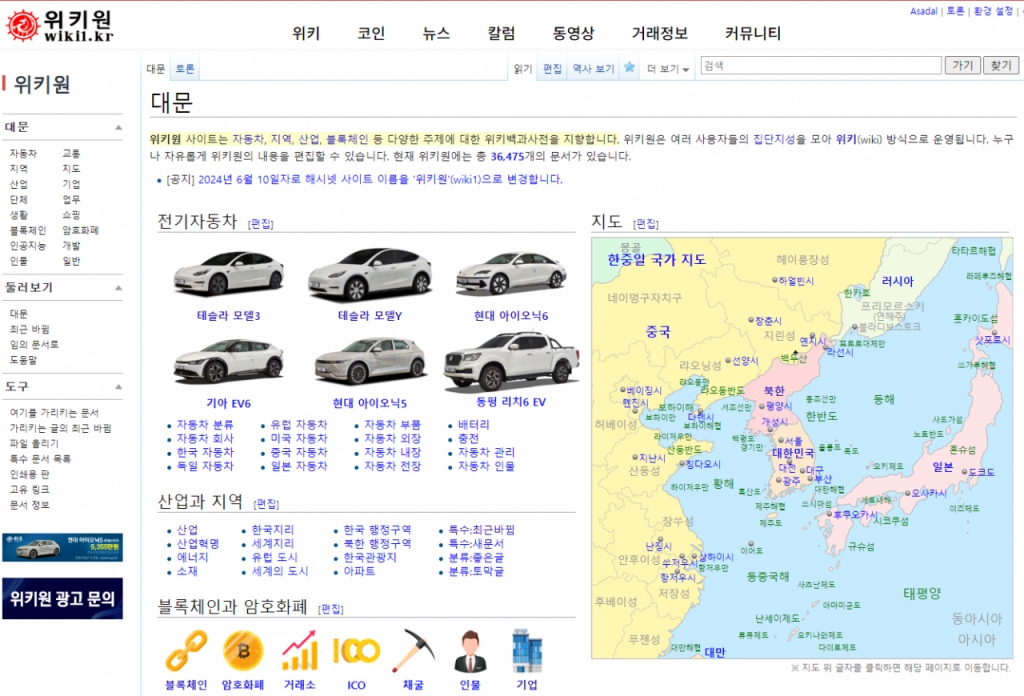Open the 인물 person icon

[470, 651]
